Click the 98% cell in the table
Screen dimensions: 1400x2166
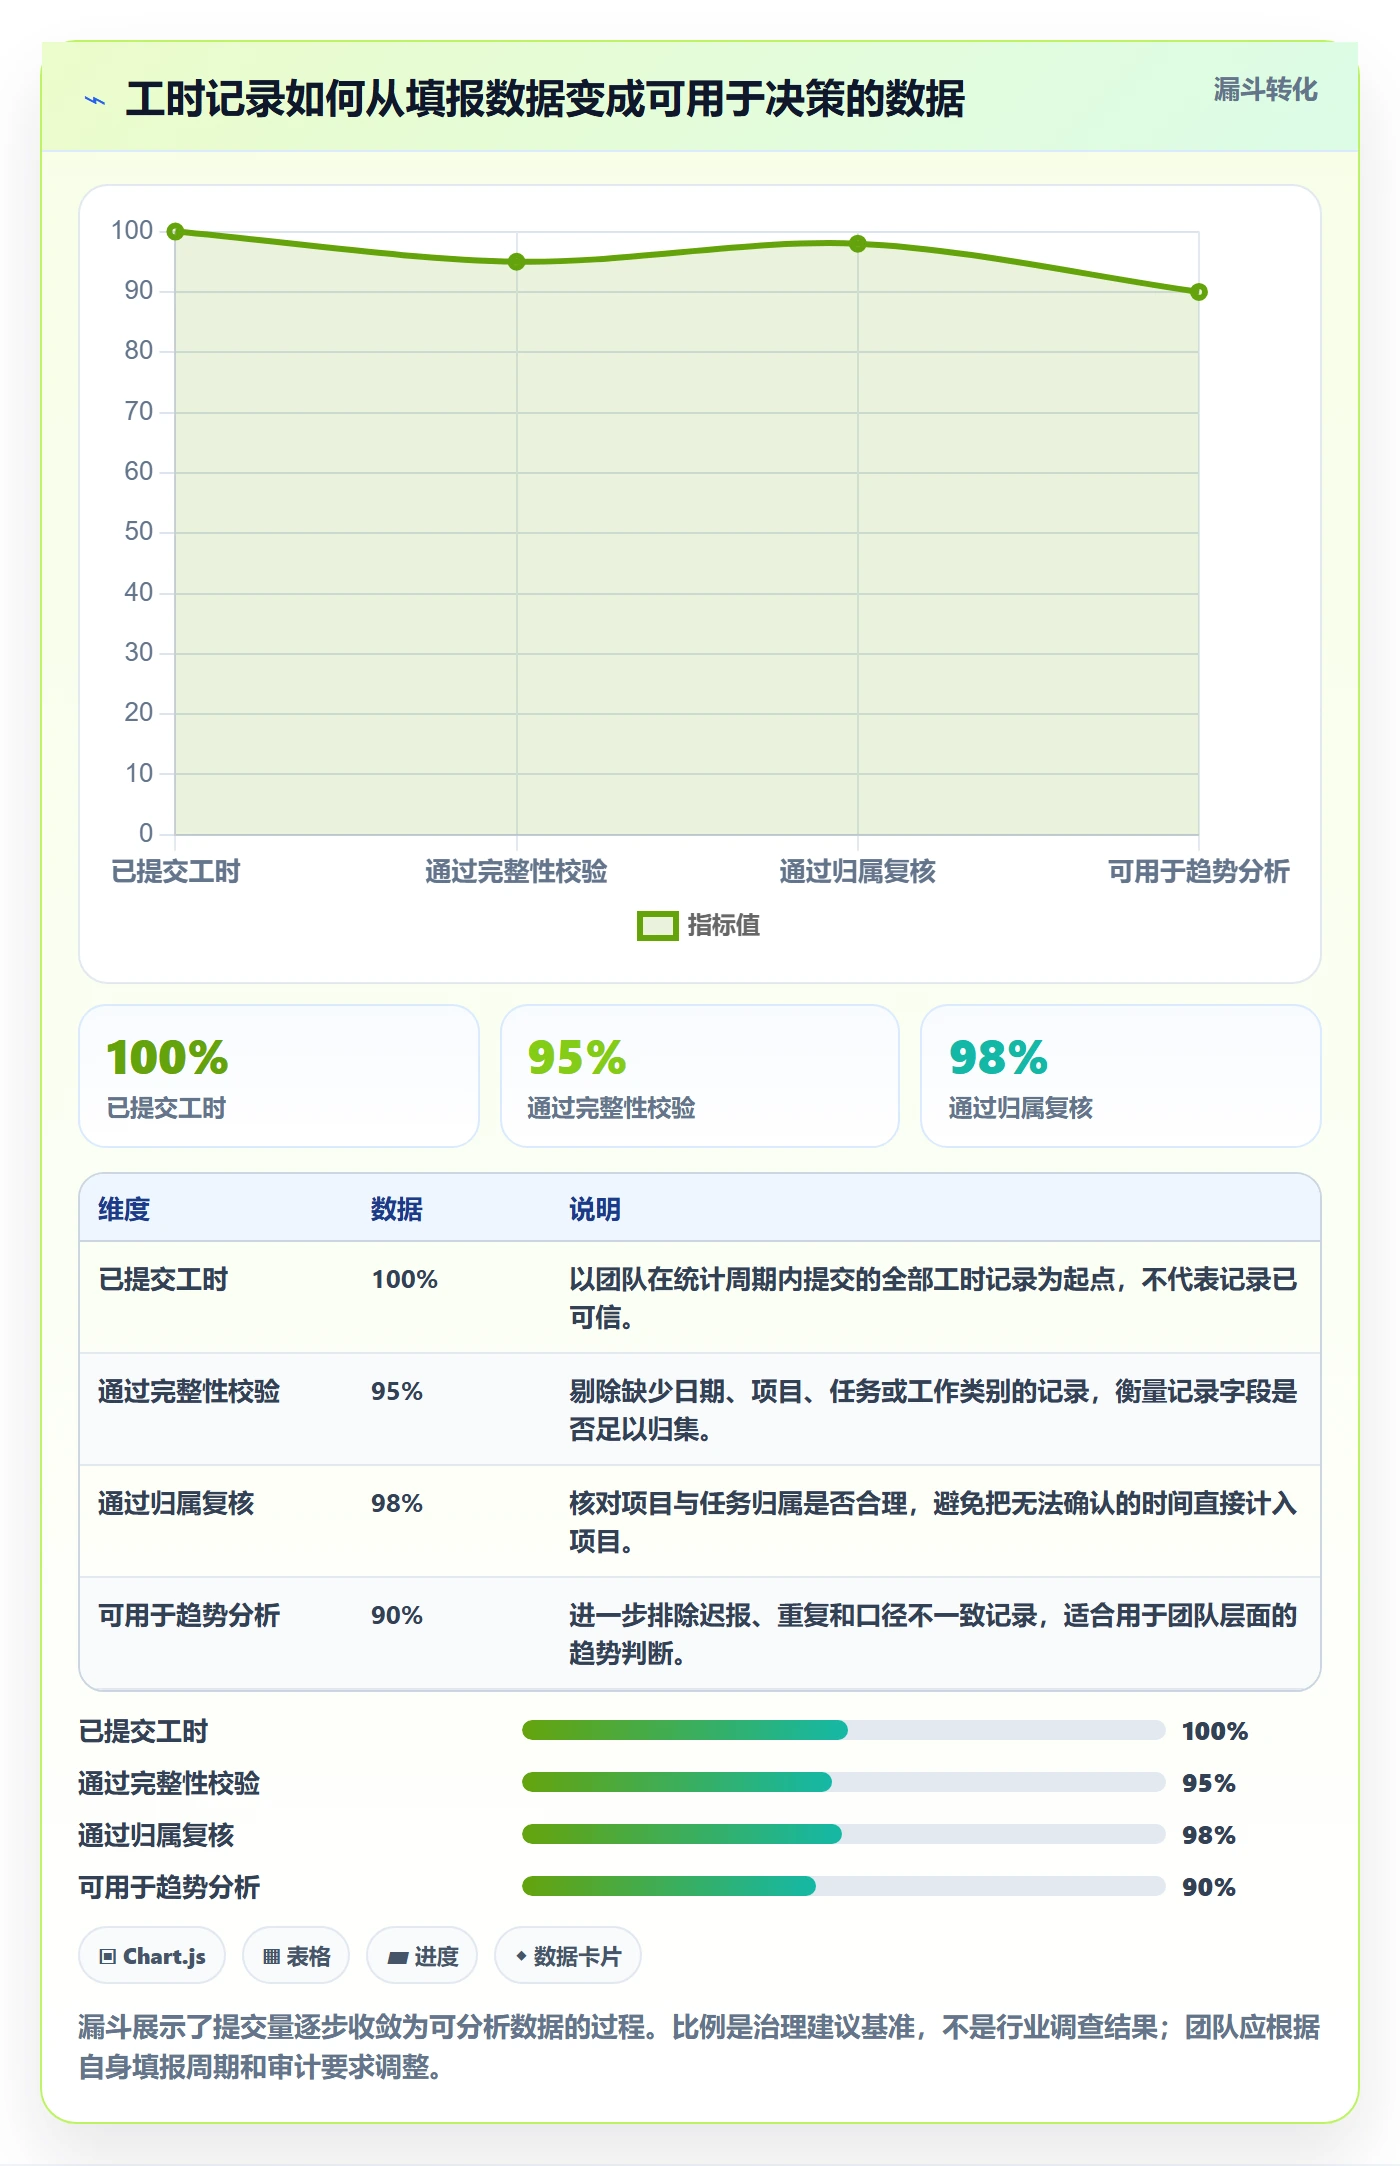point(397,1504)
